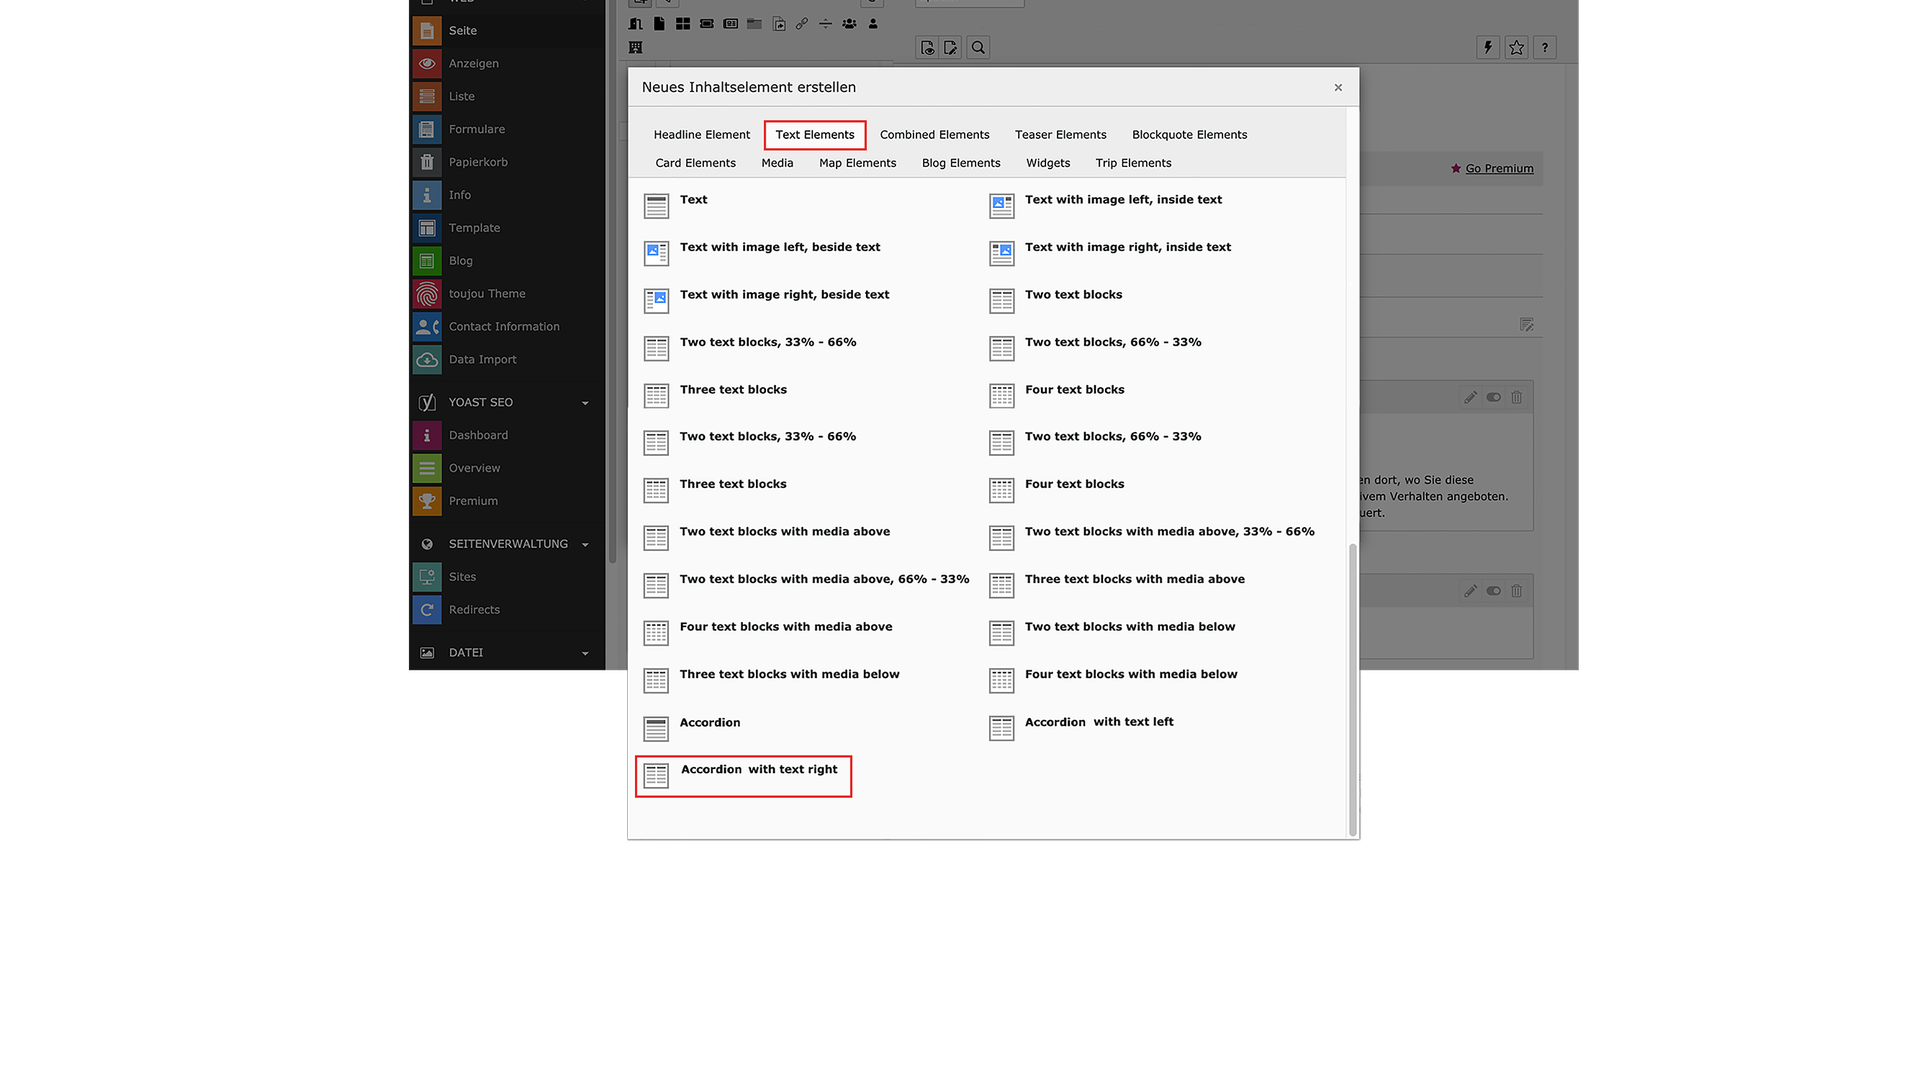Collapse the YOAST SEO module group

[x=585, y=403]
